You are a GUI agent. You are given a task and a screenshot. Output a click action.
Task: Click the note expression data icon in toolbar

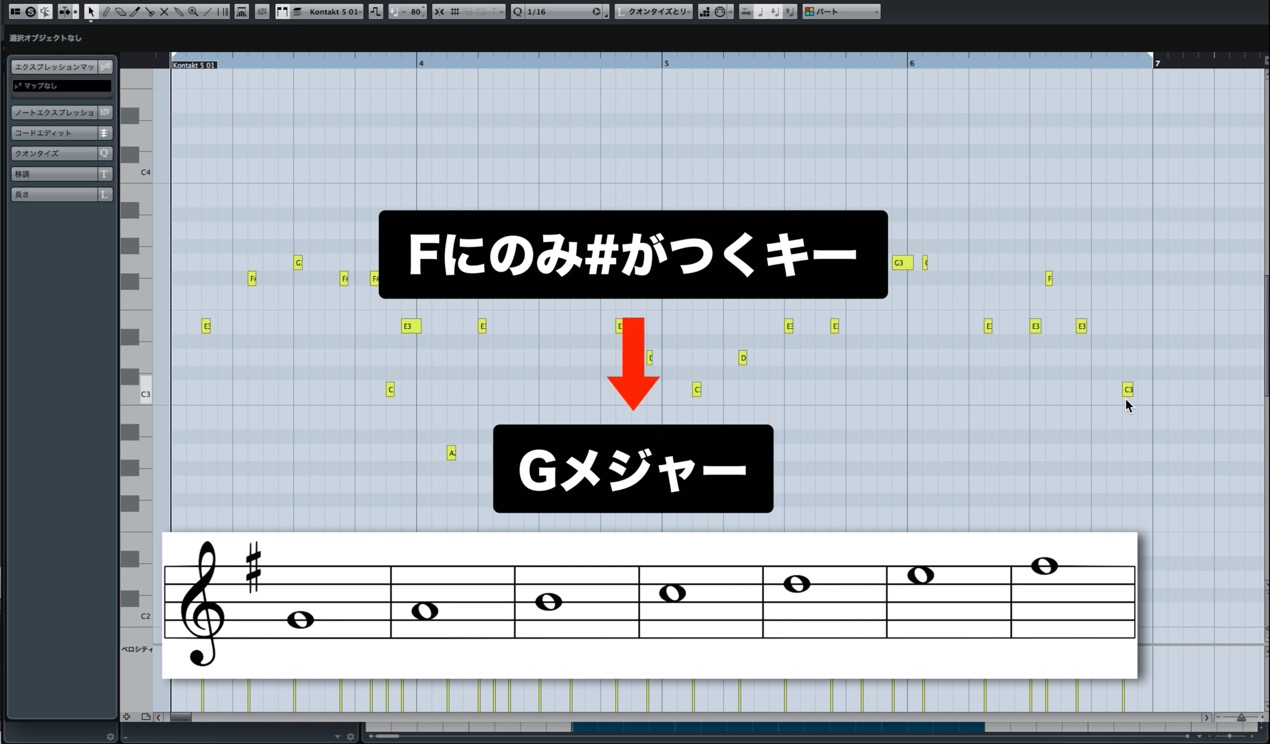[261, 12]
